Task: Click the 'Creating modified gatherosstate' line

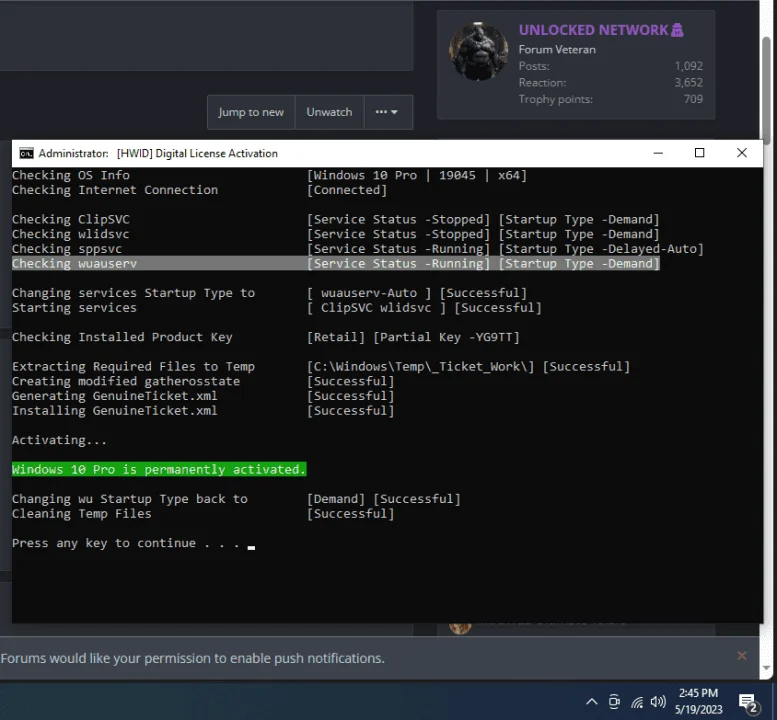Action: (x=126, y=381)
